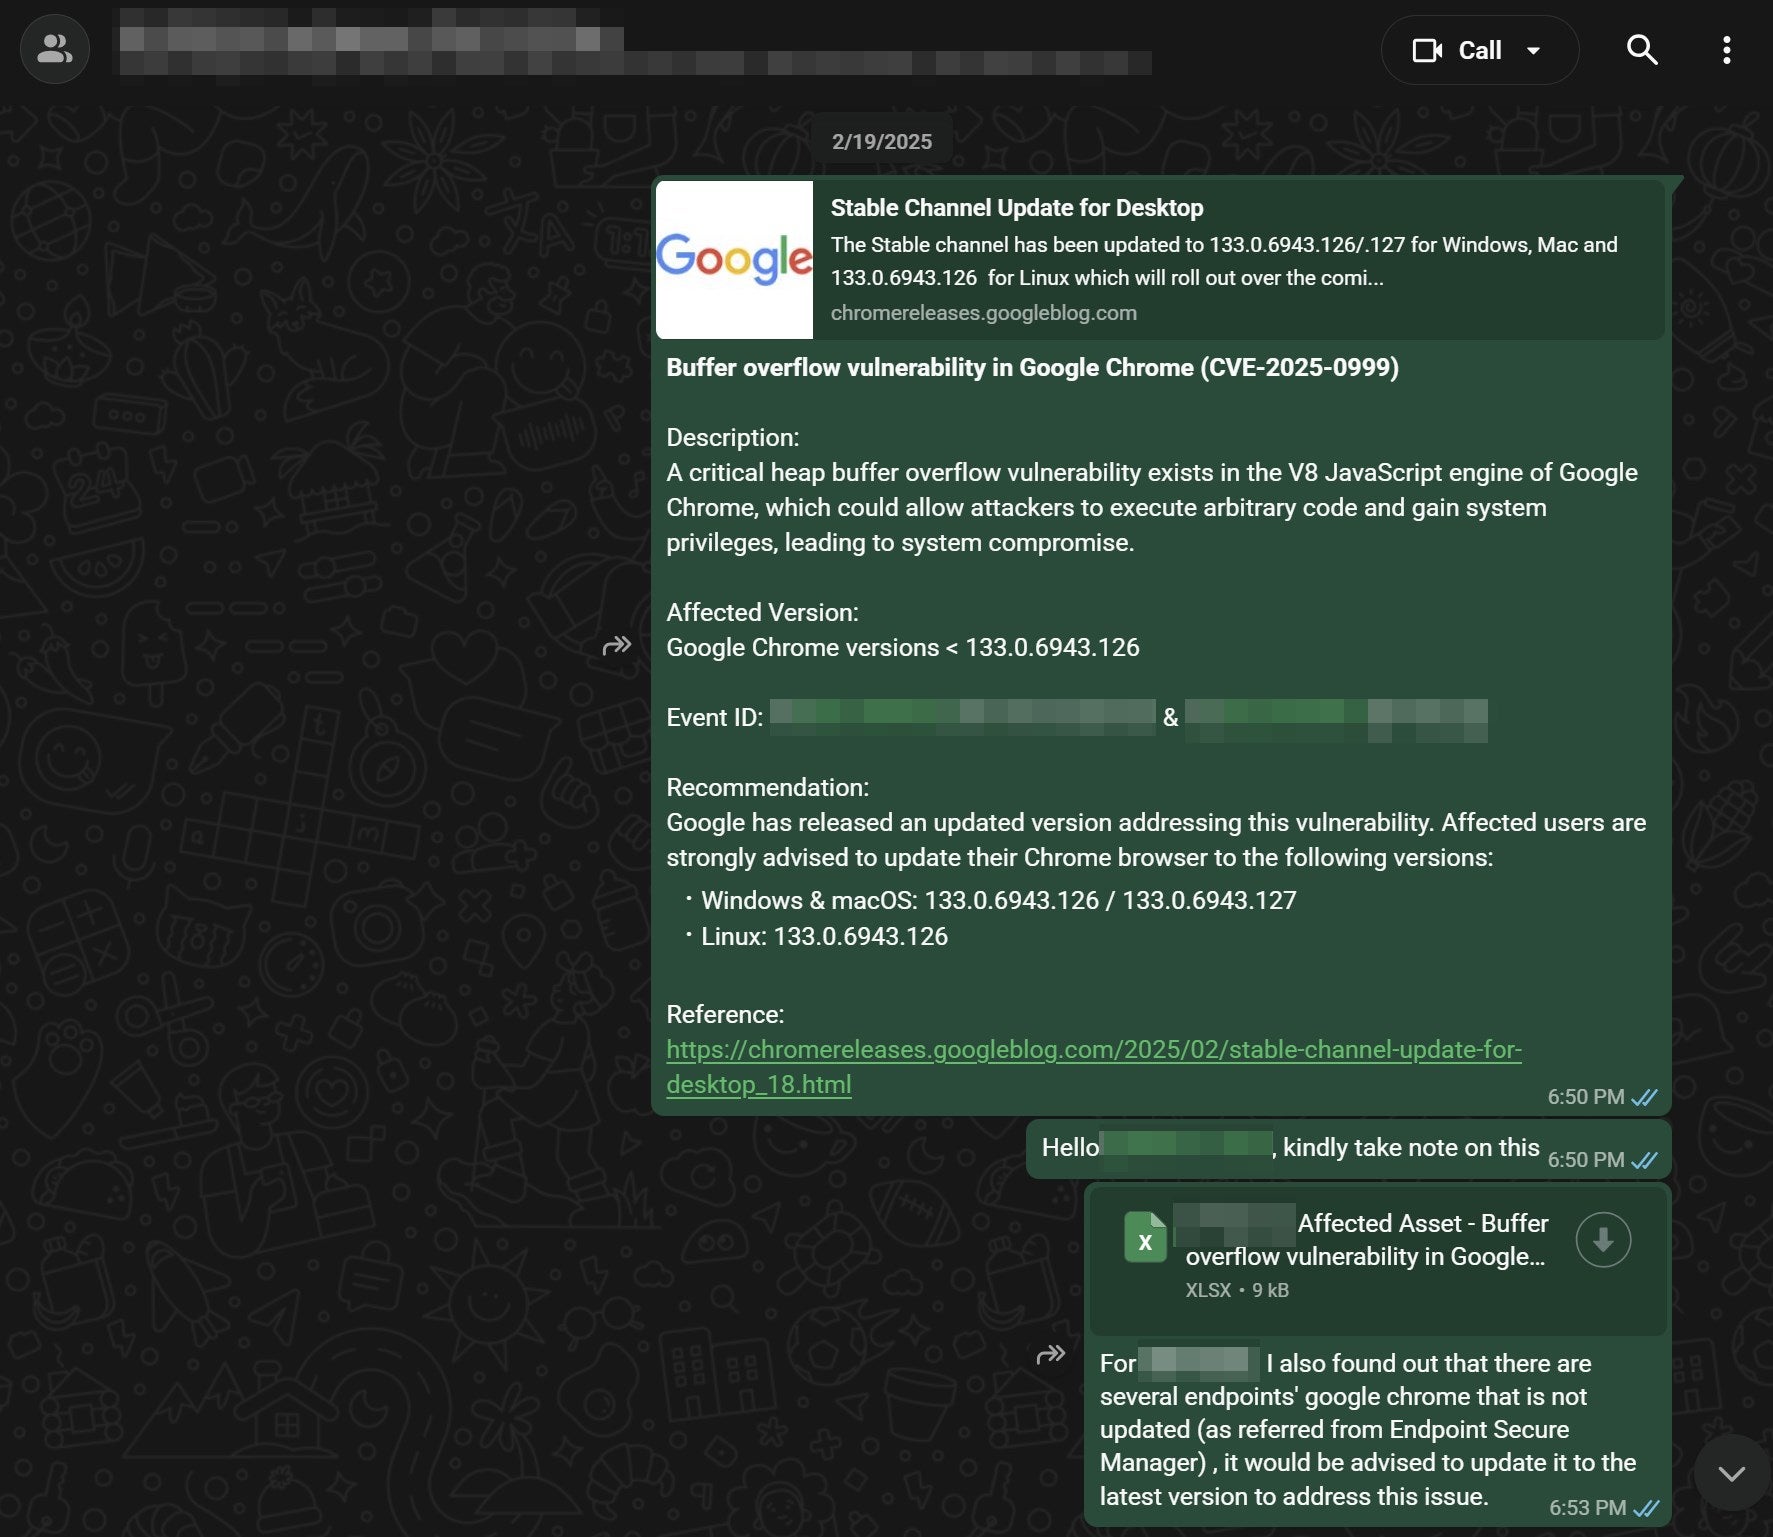Open the contact's profile avatar
This screenshot has width=1773, height=1537.
[53, 48]
